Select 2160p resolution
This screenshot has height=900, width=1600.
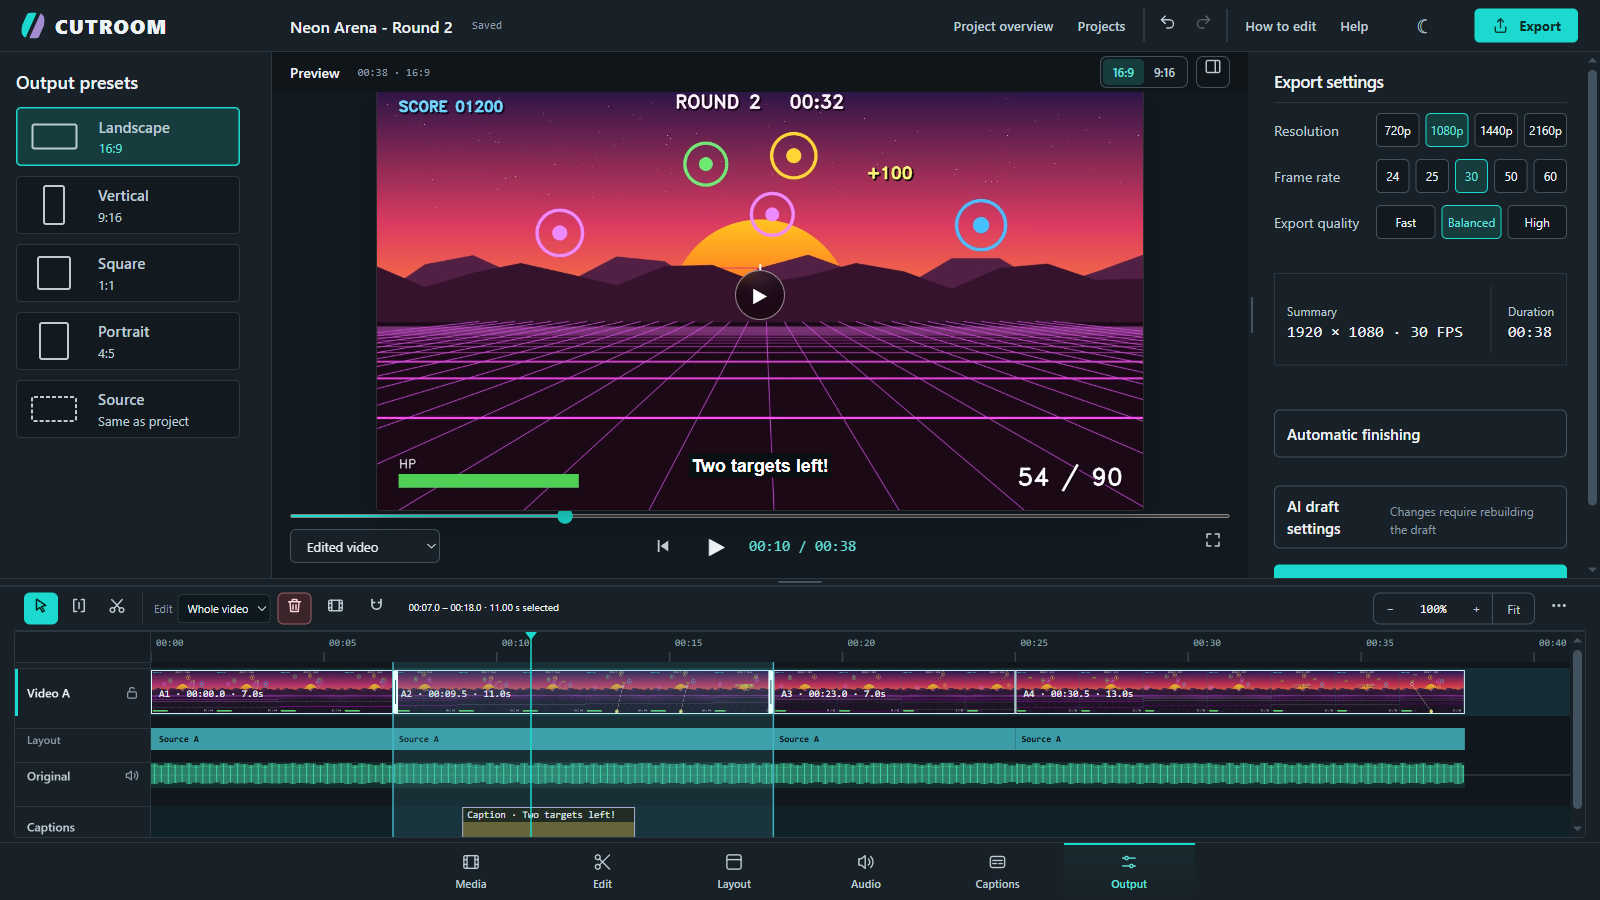(1545, 131)
